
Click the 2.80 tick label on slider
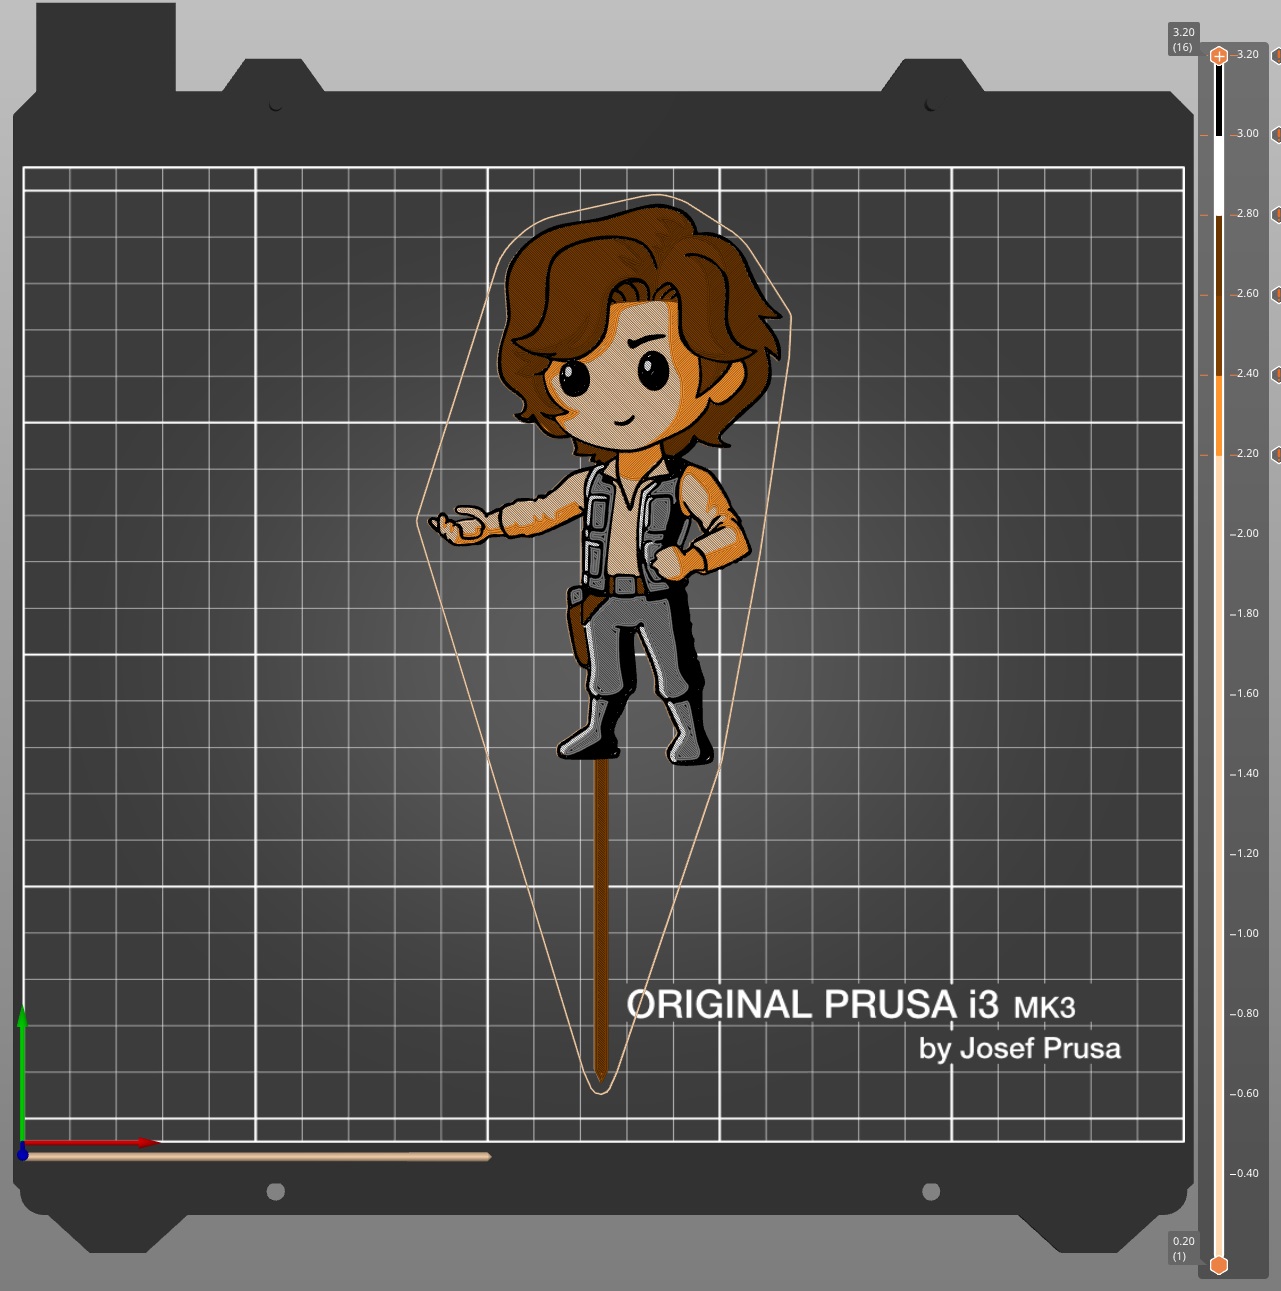[1247, 214]
